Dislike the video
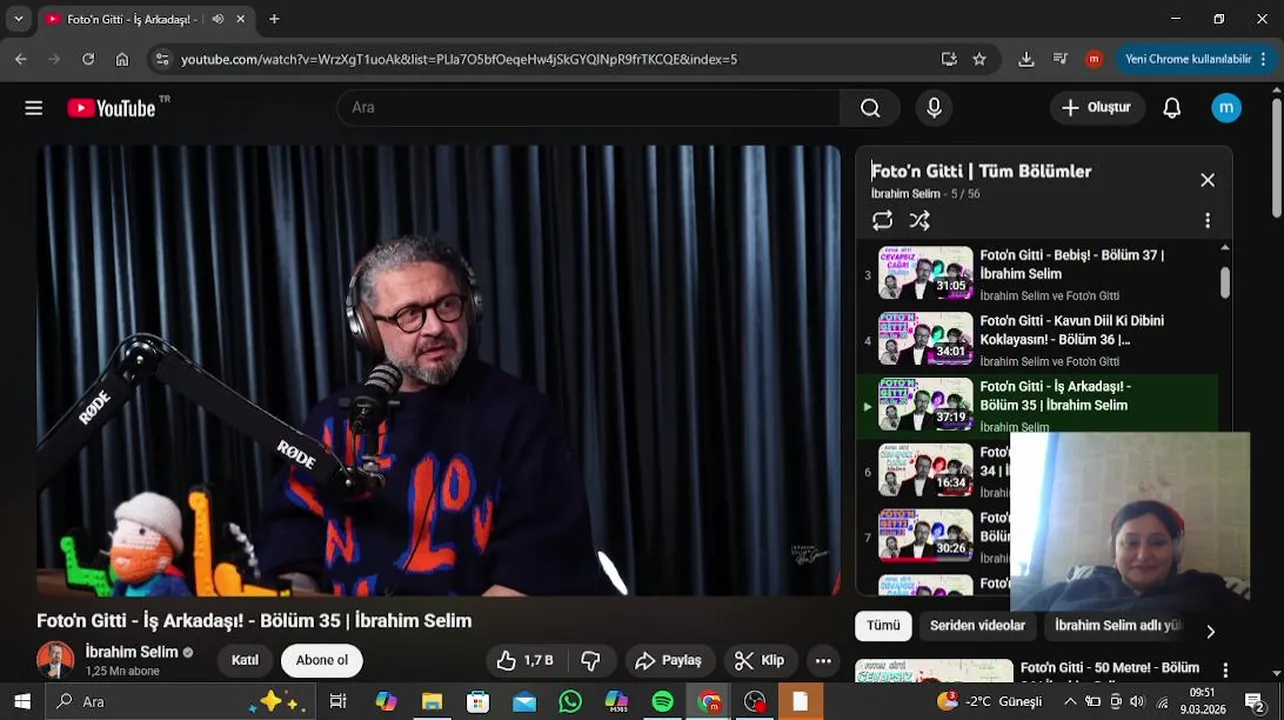1284x720 pixels. (x=591, y=660)
